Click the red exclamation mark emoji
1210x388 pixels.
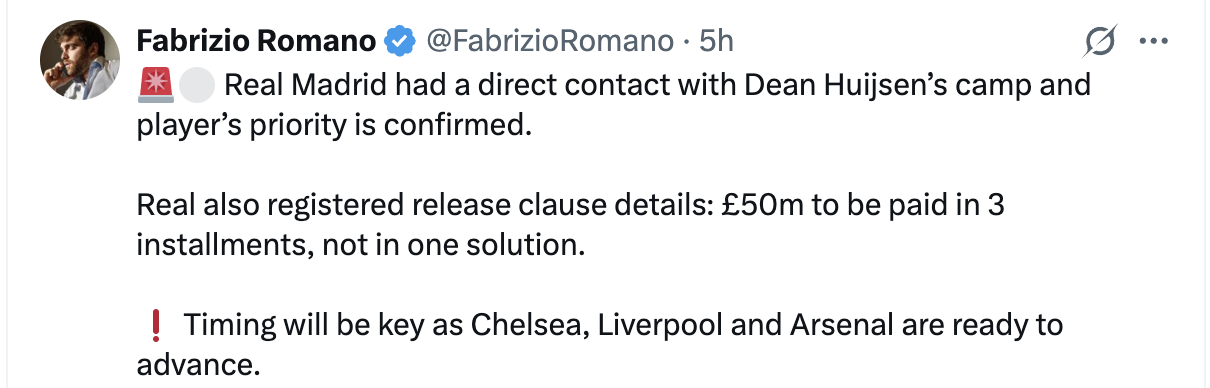155,325
